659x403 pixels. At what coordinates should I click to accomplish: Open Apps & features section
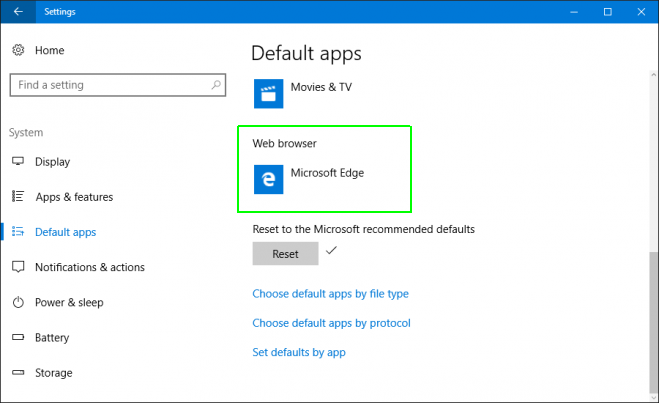tap(74, 197)
